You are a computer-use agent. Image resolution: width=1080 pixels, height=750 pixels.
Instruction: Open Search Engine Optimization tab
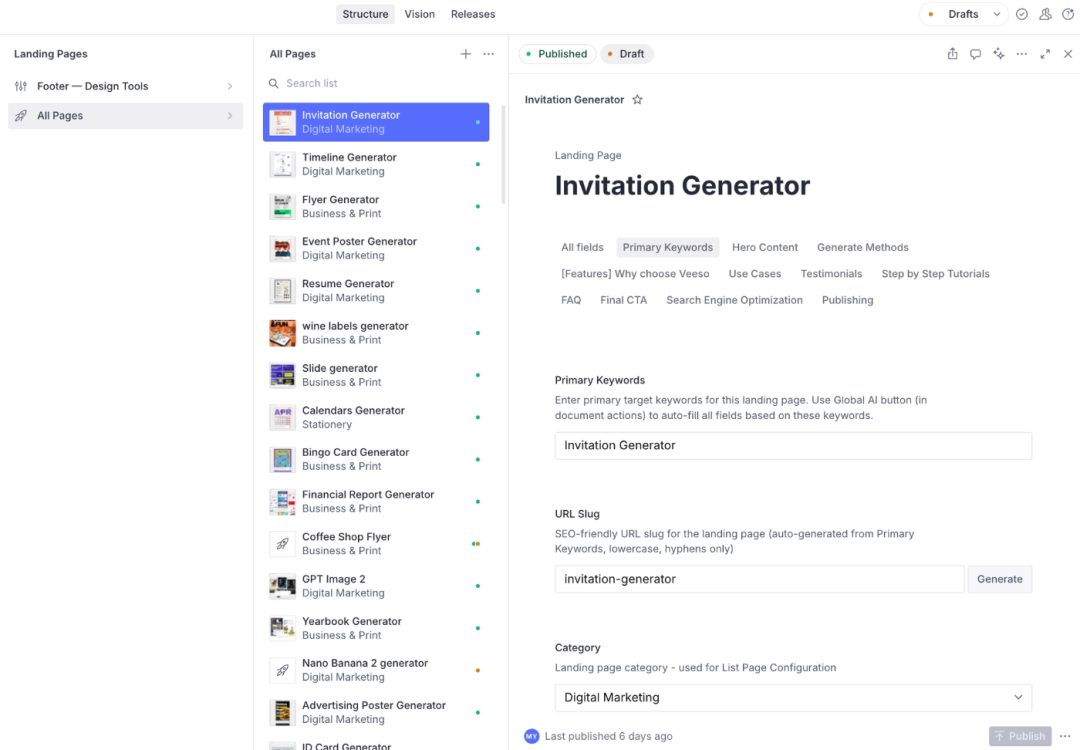coord(734,300)
